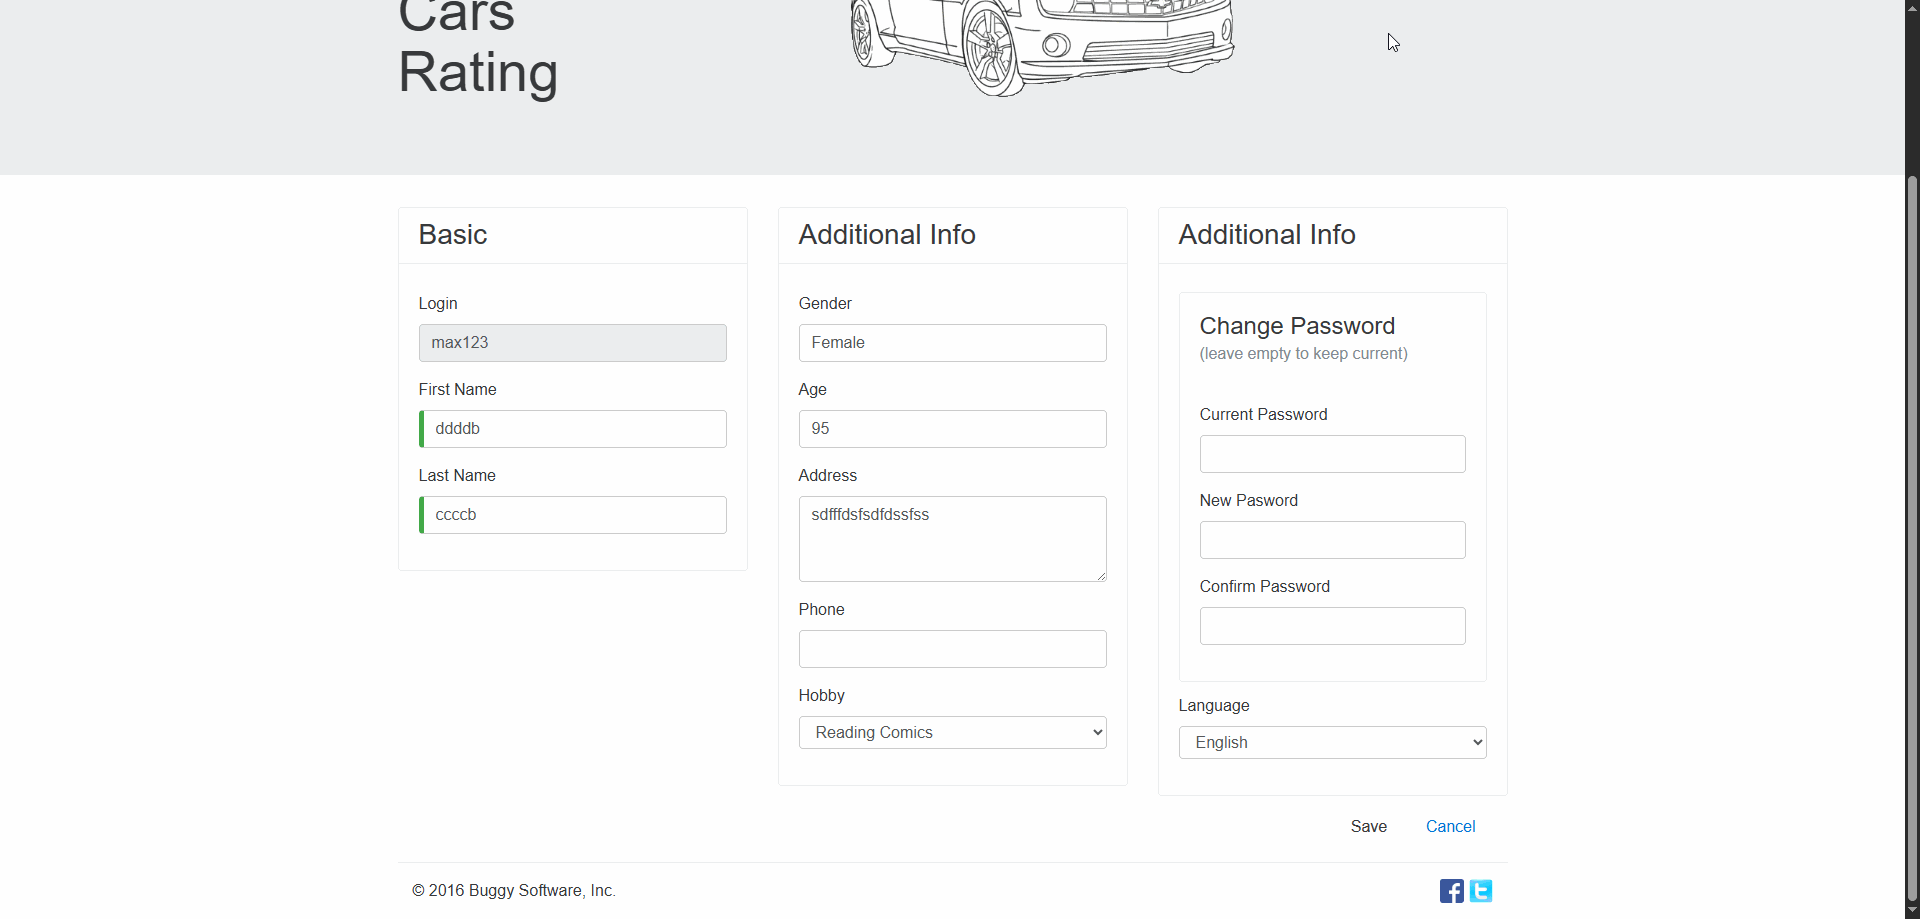Click the Gender text field
1920x919 pixels.
point(952,343)
